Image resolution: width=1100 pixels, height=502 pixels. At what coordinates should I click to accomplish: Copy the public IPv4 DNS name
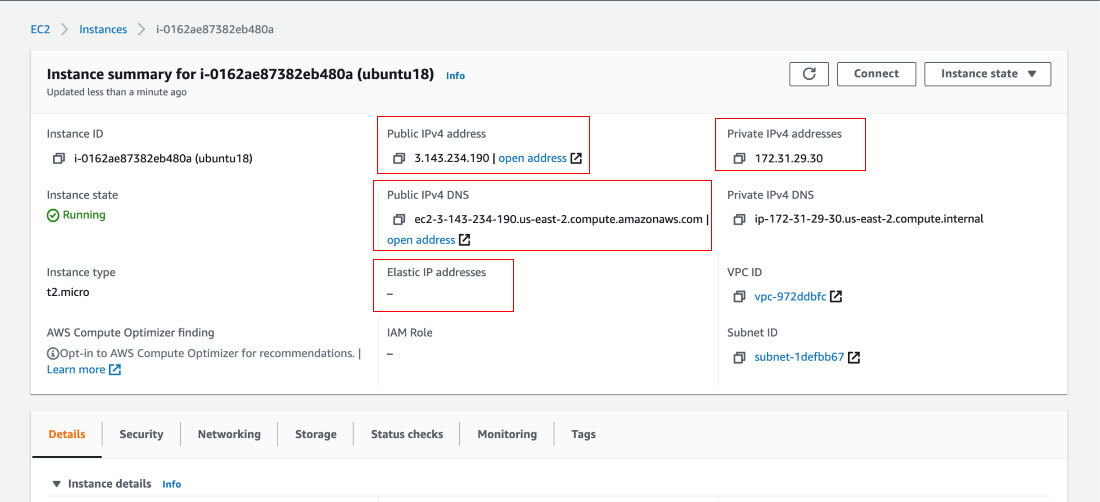click(399, 219)
